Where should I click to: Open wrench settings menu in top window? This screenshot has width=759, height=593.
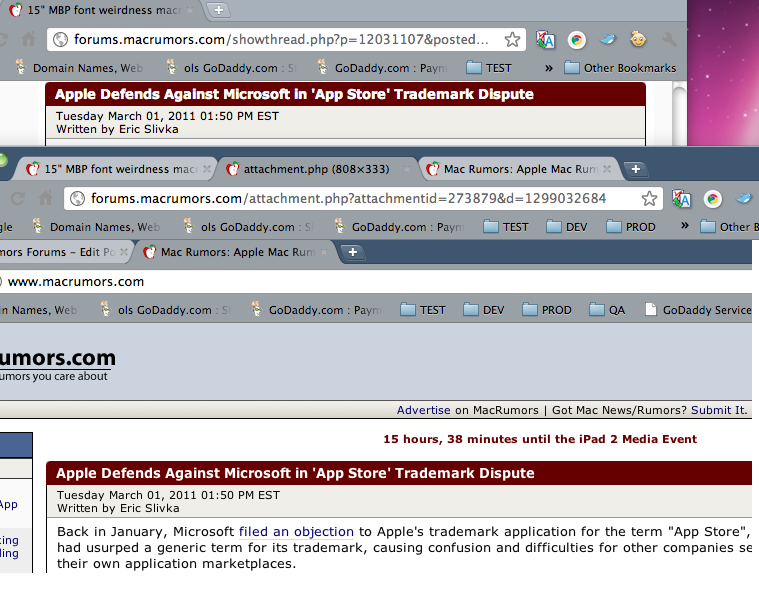pos(669,39)
